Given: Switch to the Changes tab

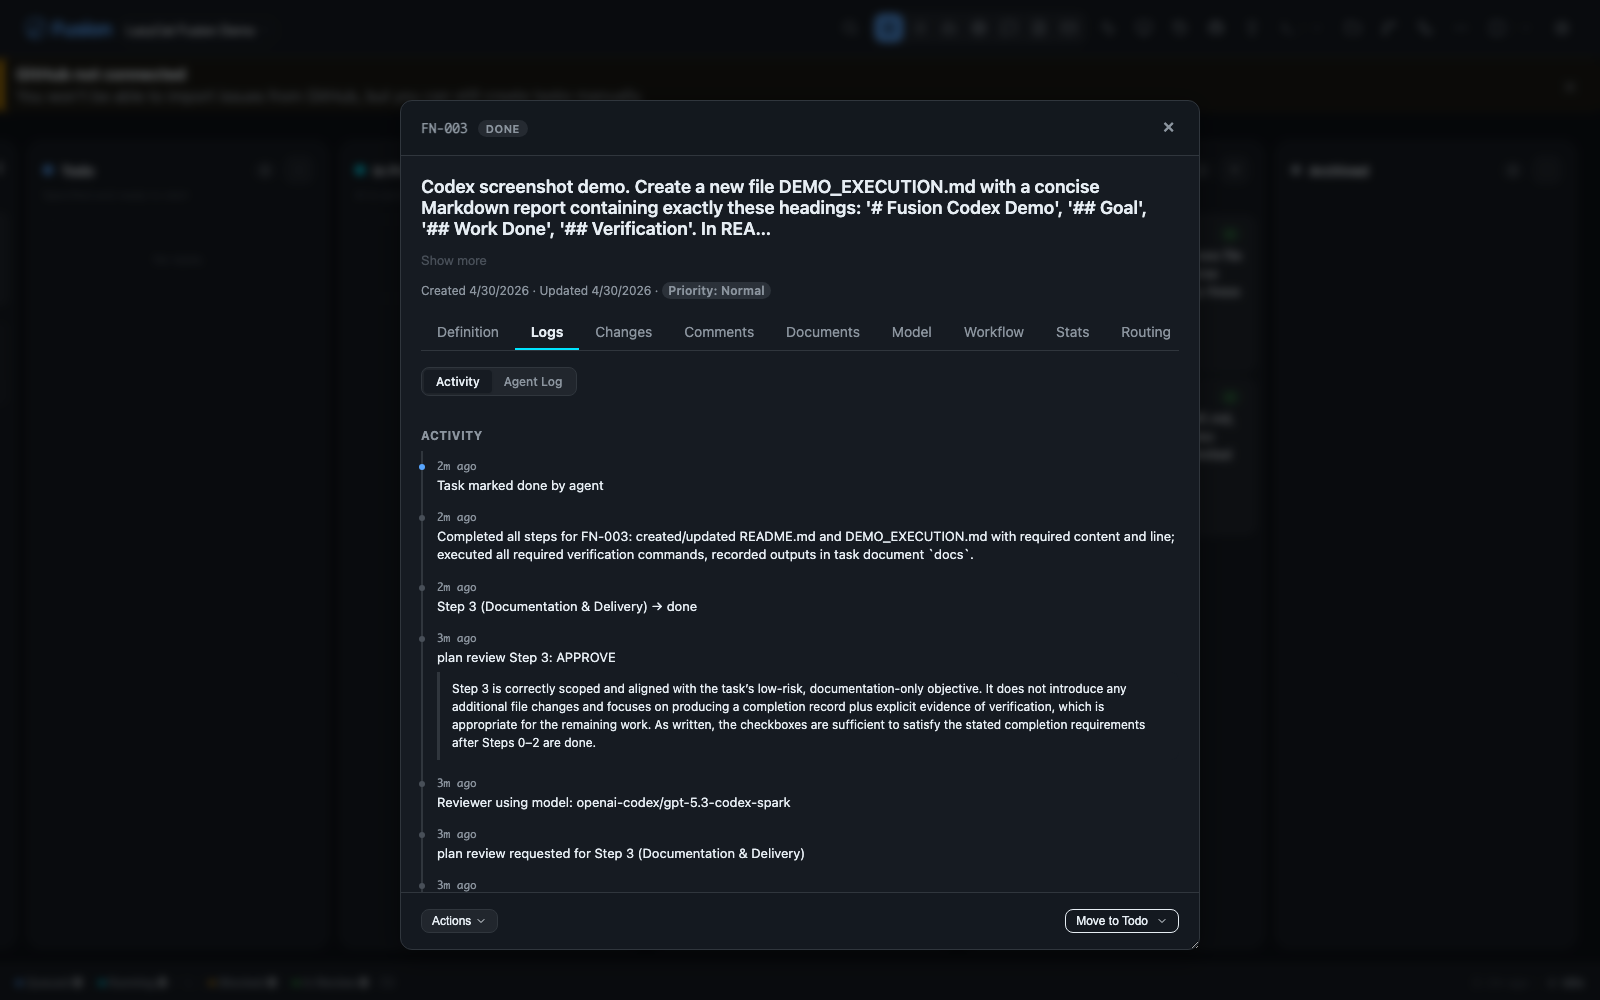Looking at the screenshot, I should click(623, 332).
